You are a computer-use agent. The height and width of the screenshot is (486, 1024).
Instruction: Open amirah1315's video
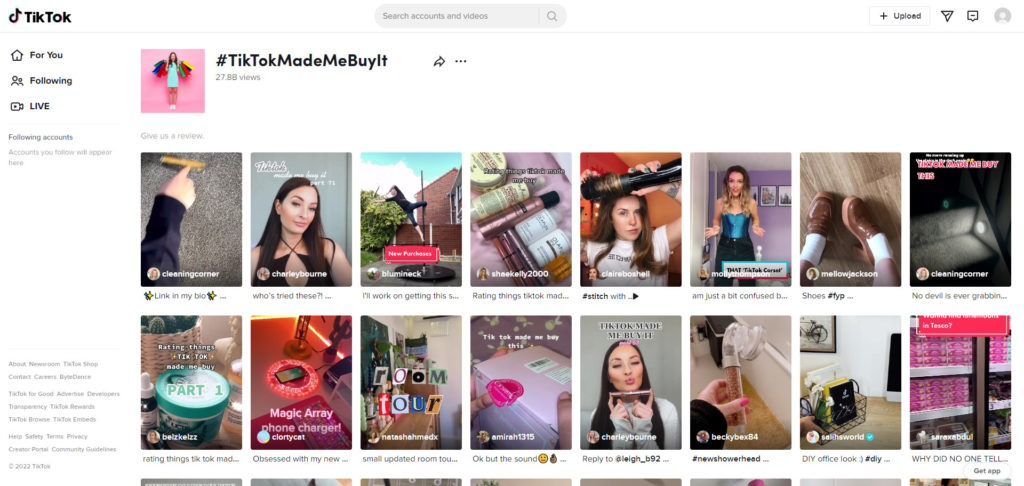click(x=520, y=383)
